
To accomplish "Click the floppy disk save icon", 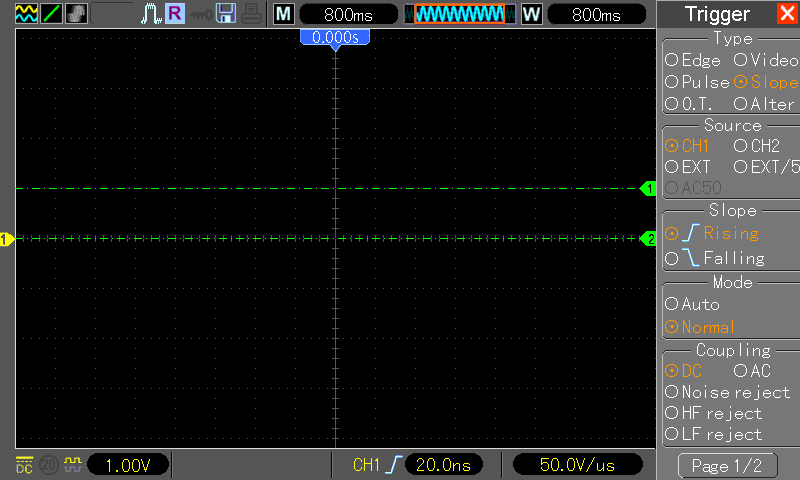I will tap(226, 13).
